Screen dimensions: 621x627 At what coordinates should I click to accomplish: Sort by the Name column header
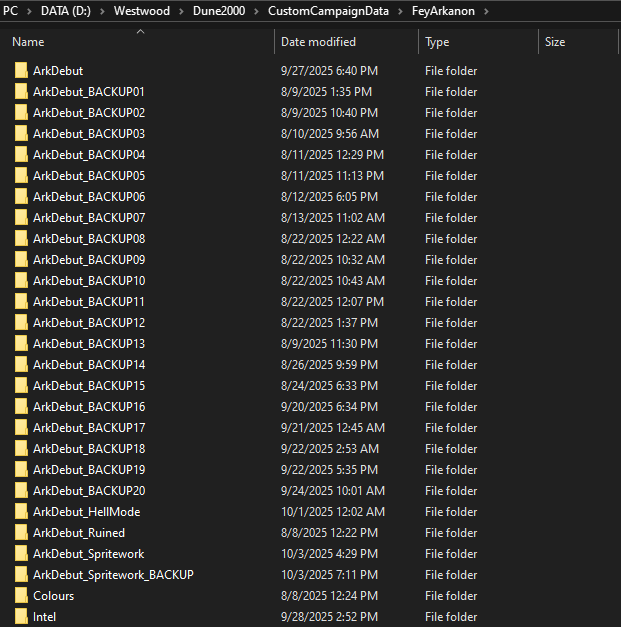coord(140,43)
